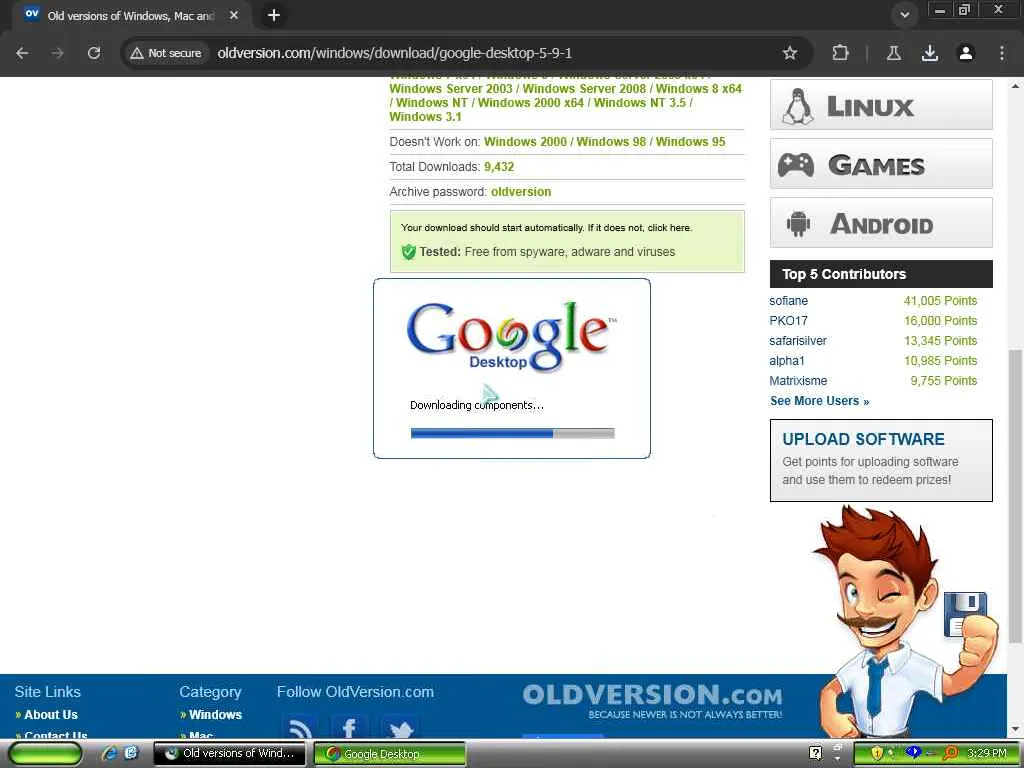
Task: Click the Google Desktop search tray icon
Action: [x=950, y=754]
